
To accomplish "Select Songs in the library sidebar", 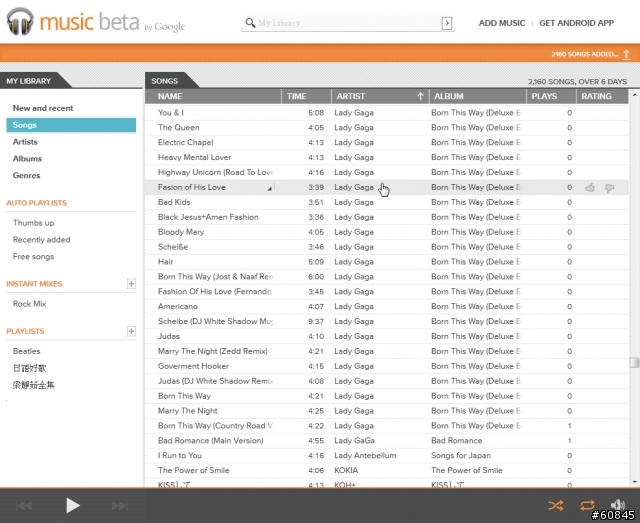I will pos(71,125).
